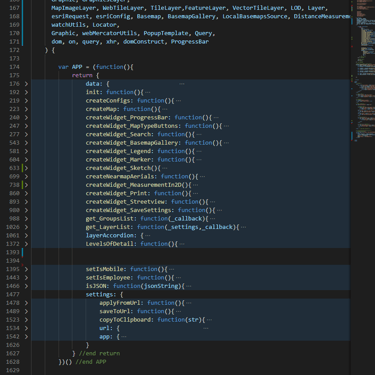Click the fold ellipsis after createMap: function(){
This screenshot has width=375, height=375.
(165, 109)
